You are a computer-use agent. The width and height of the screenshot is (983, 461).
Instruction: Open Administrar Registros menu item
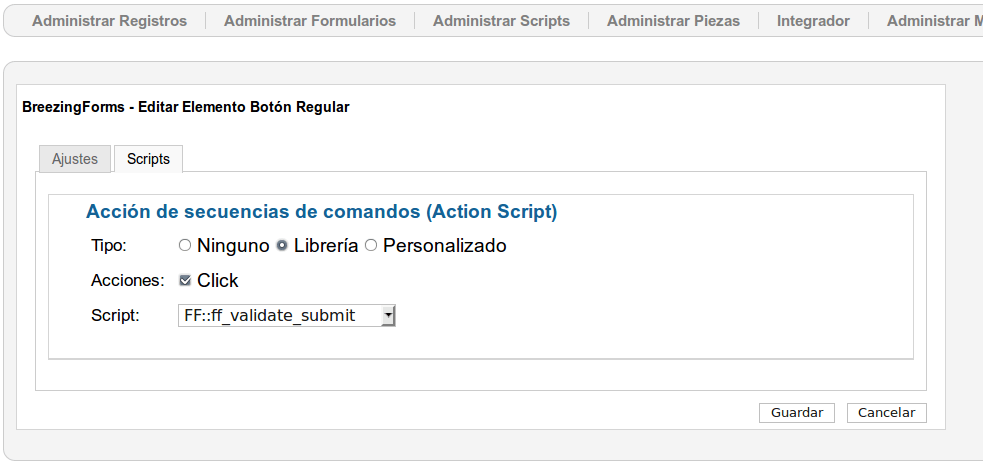pyautogui.click(x=110, y=21)
